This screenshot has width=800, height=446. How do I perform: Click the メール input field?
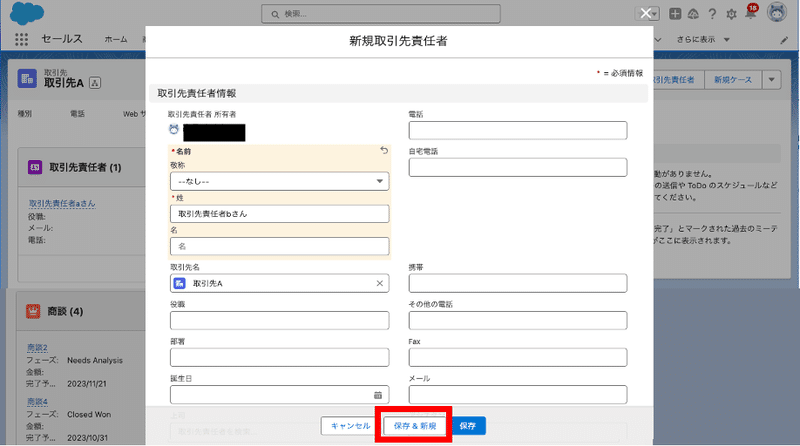518,394
